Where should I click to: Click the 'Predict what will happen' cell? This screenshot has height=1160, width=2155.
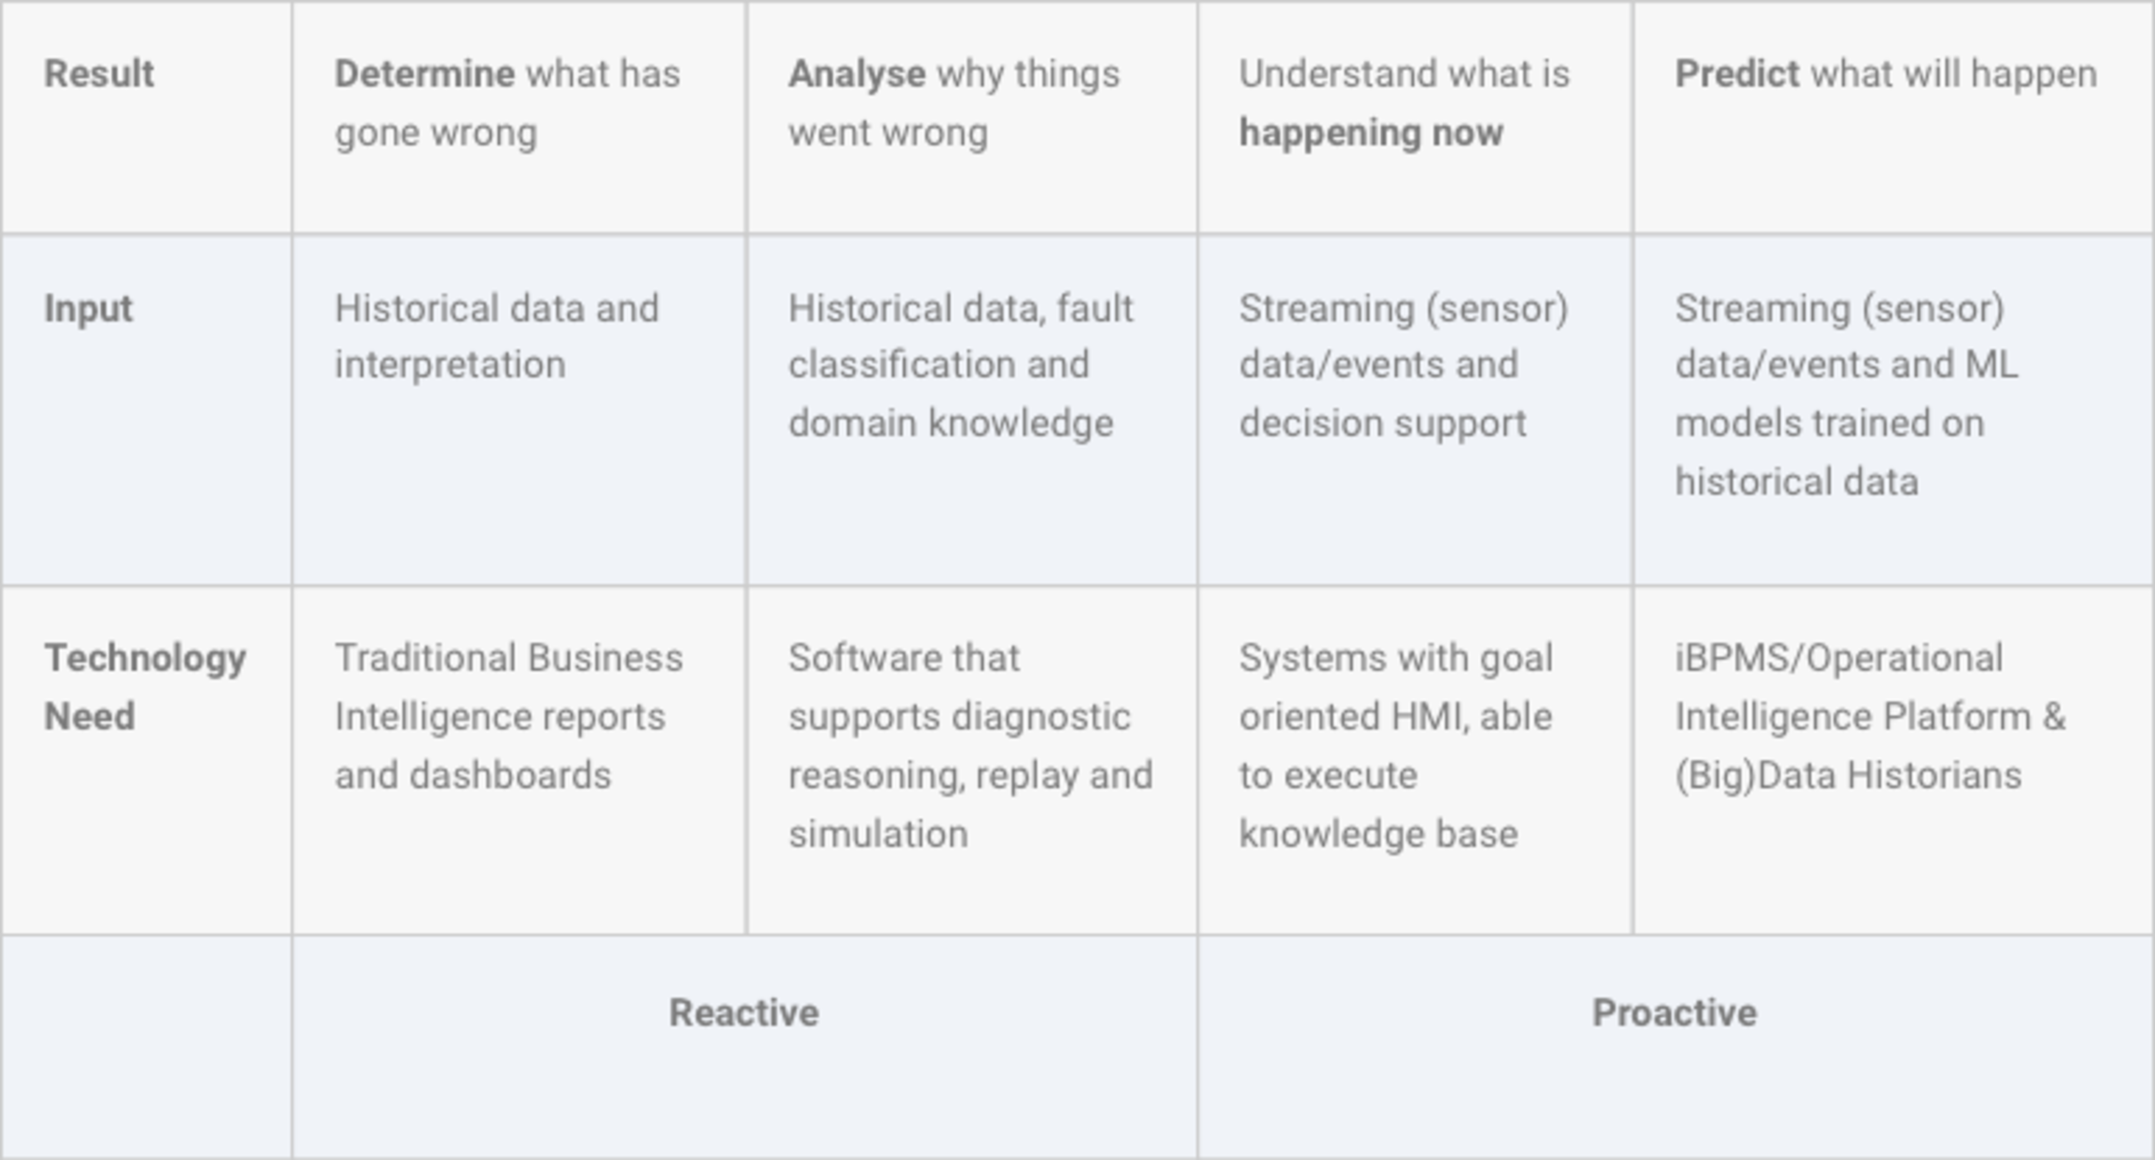[1894, 118]
